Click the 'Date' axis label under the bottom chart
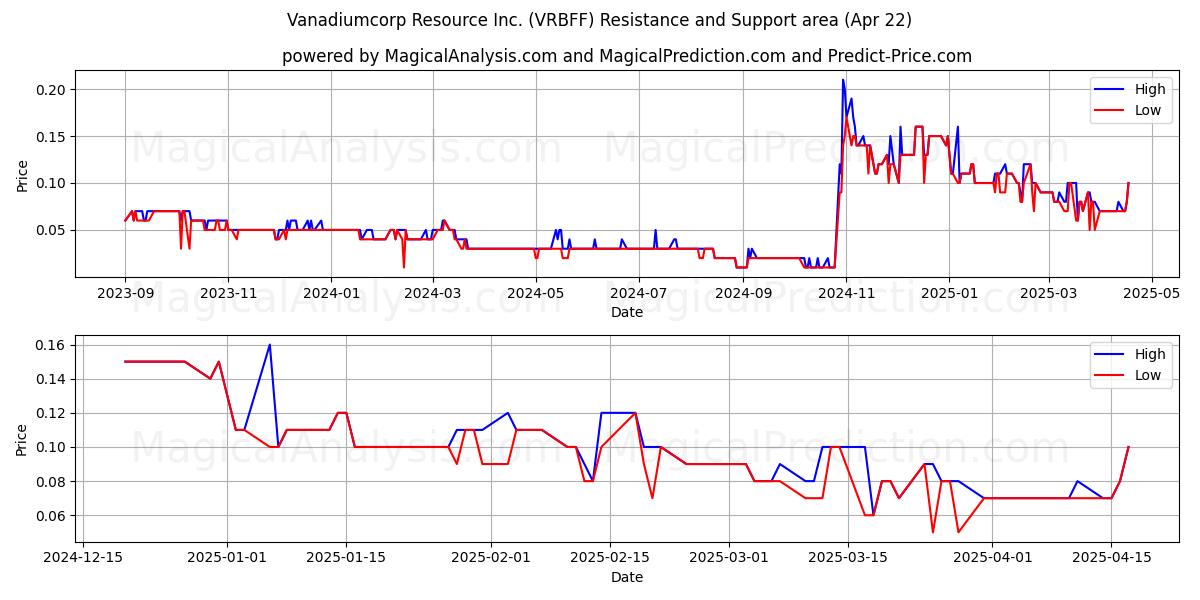The image size is (1200, 600). coord(627,577)
